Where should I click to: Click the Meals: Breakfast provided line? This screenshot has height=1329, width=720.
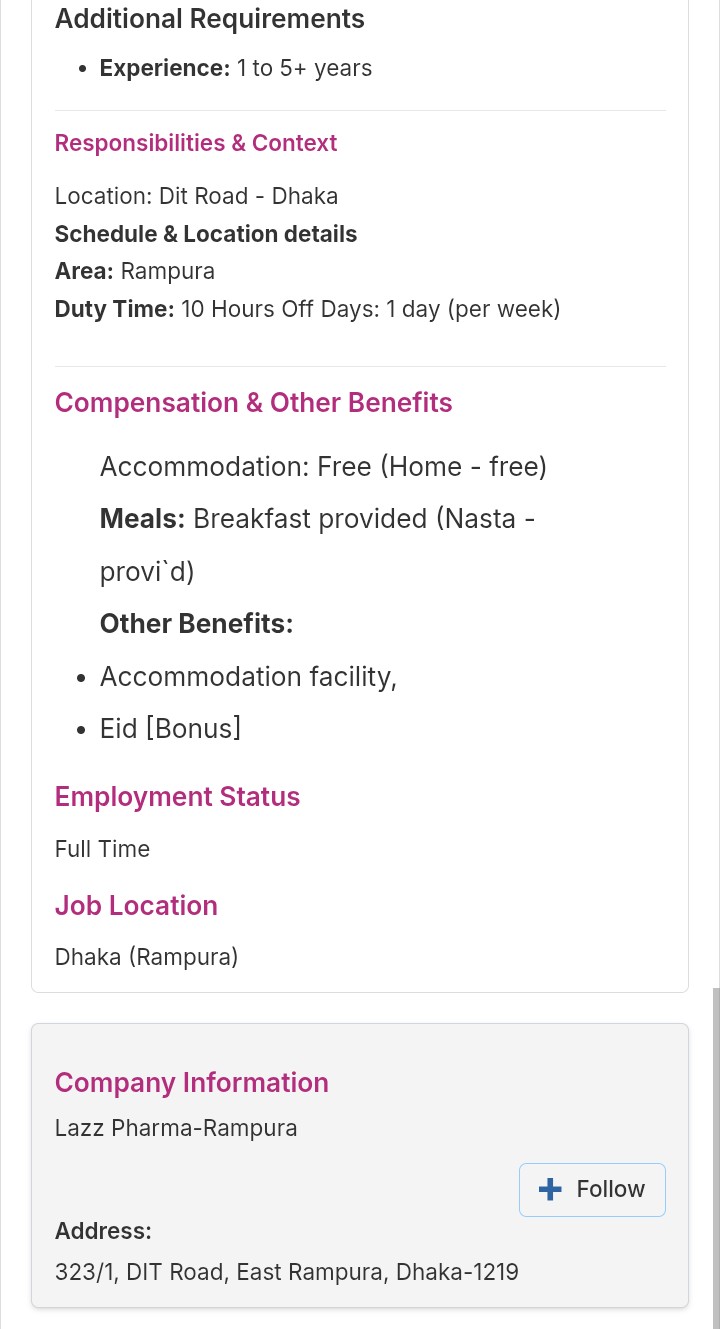tap(316, 519)
